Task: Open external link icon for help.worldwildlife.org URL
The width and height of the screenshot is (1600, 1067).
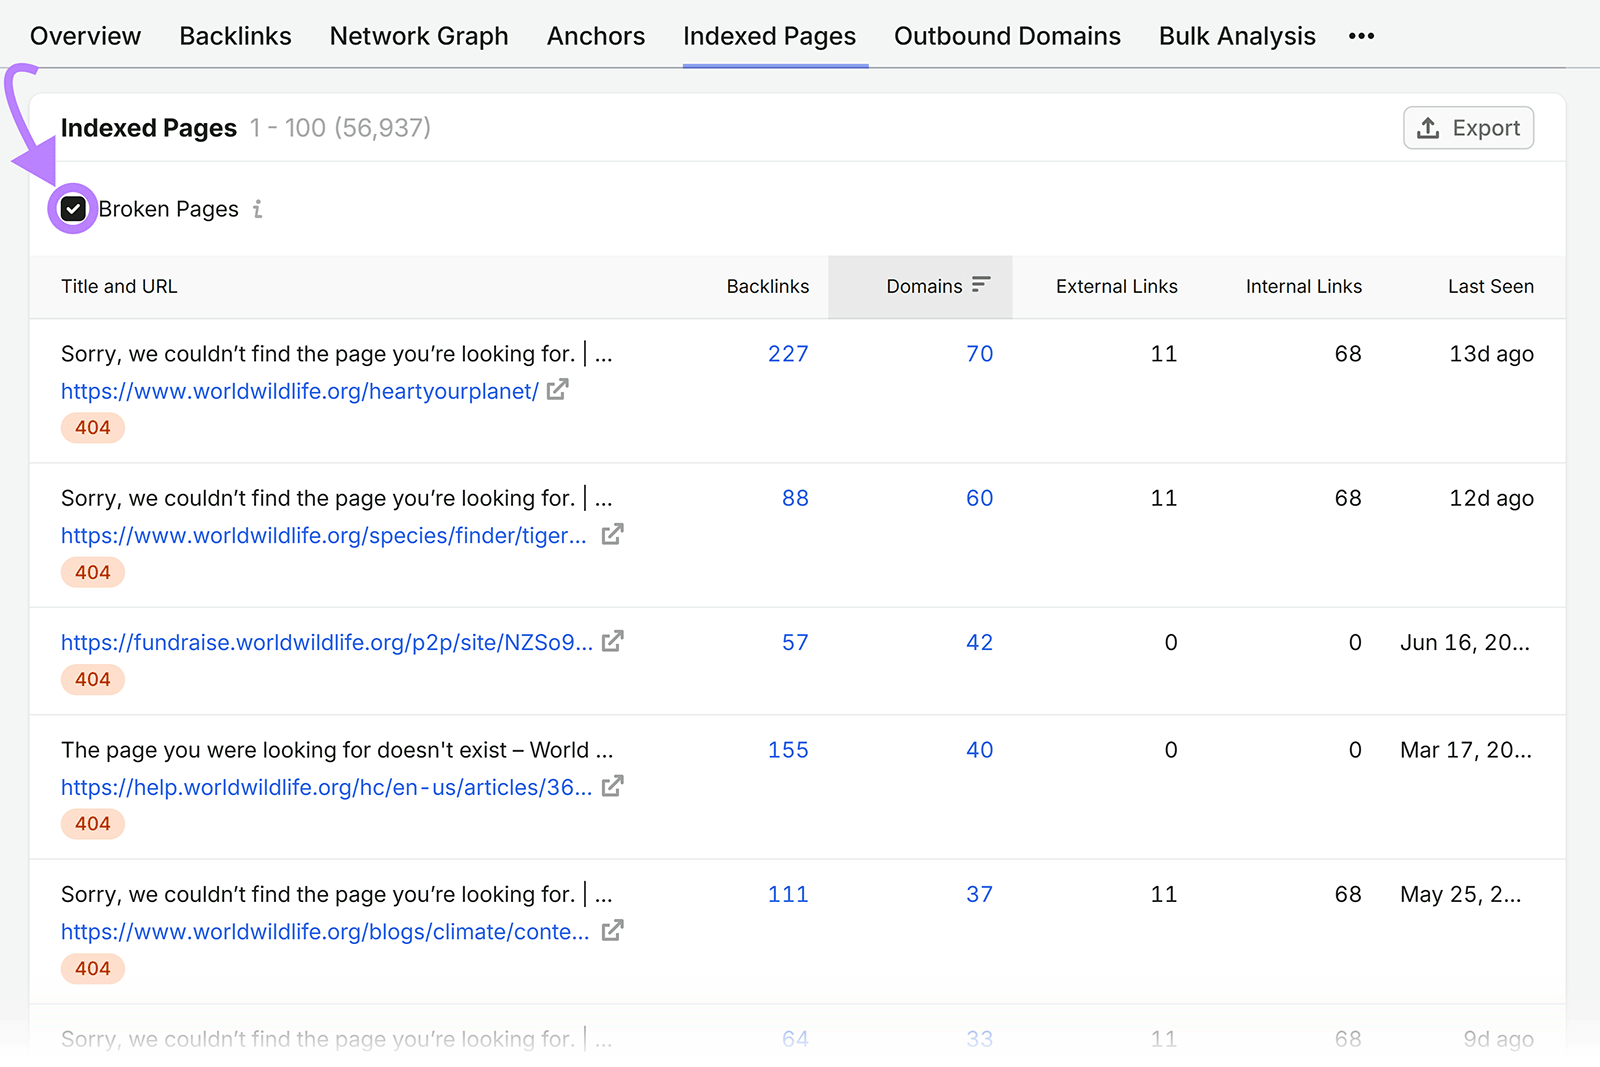Action: [x=613, y=787]
